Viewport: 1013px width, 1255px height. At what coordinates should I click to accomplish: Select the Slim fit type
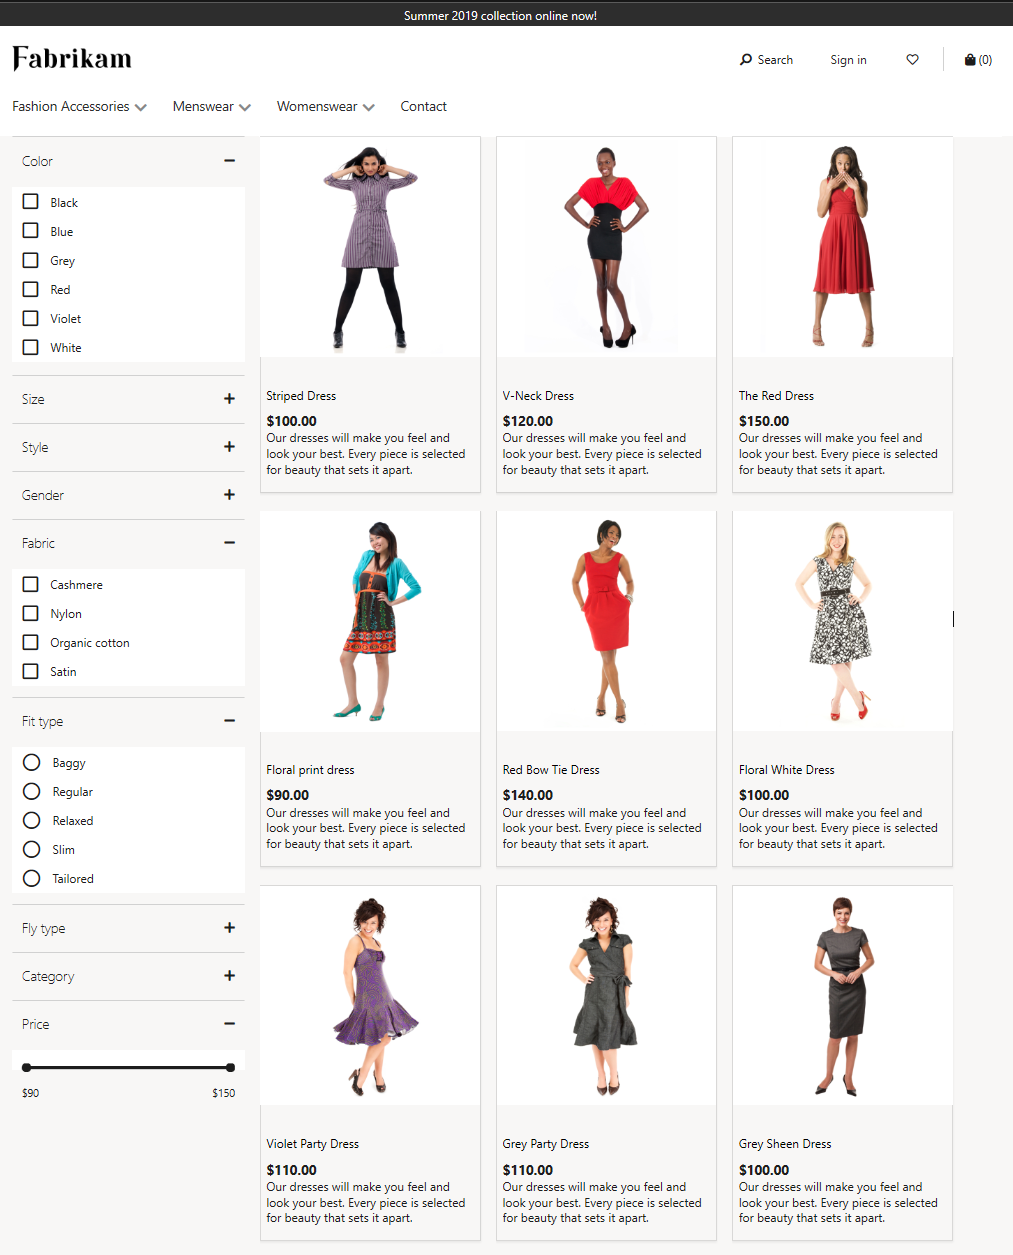coord(31,849)
